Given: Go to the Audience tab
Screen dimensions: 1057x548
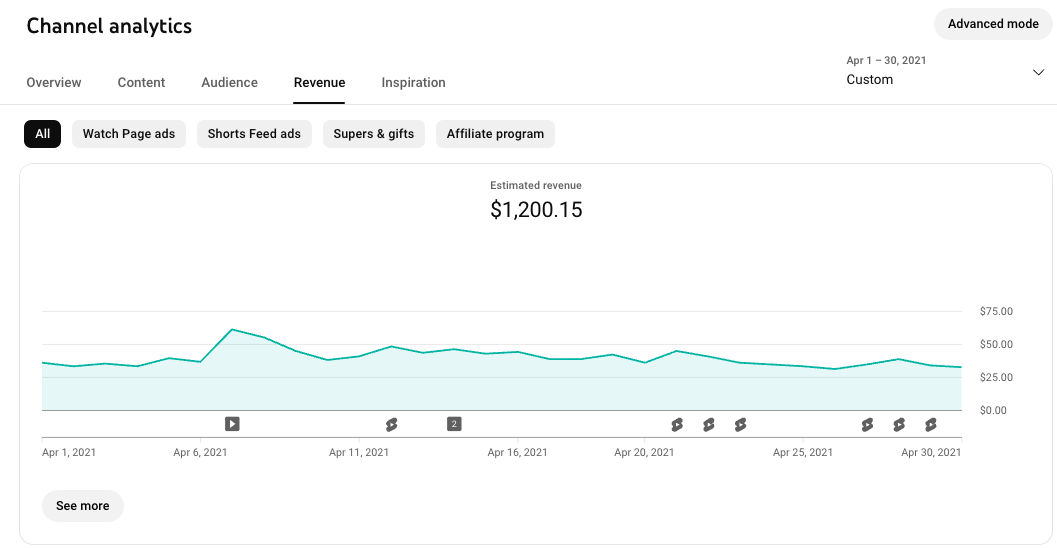Looking at the screenshot, I should point(229,82).
